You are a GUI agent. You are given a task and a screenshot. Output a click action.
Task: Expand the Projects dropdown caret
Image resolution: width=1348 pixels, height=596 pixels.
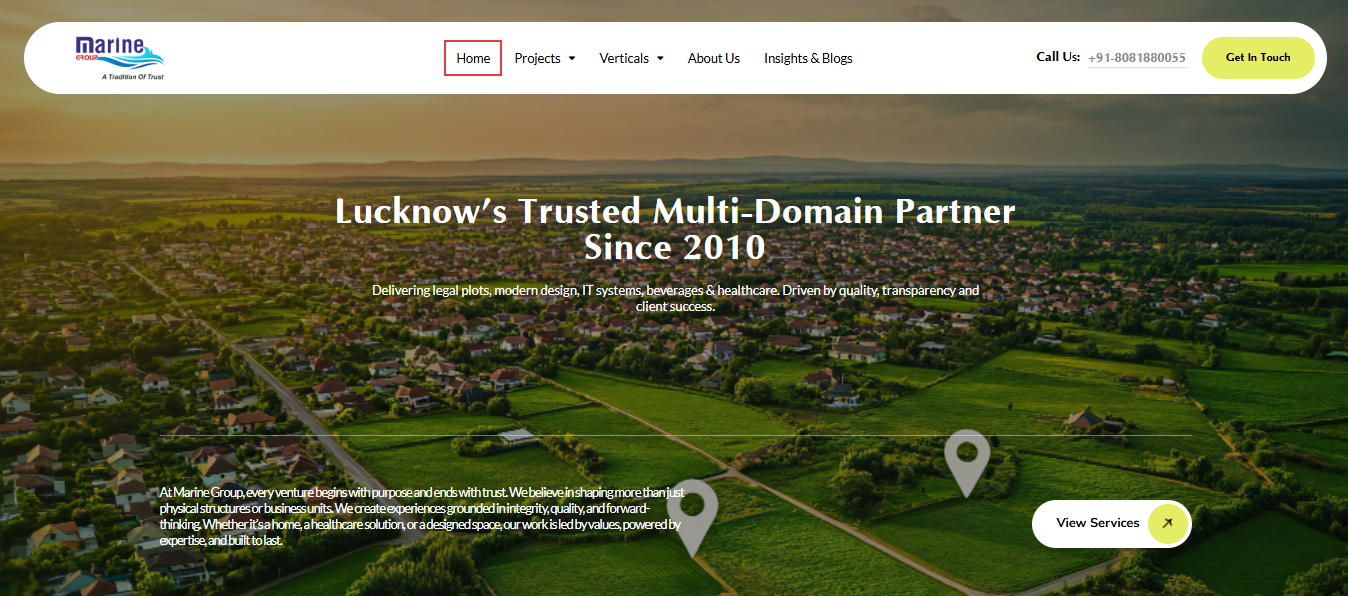pyautogui.click(x=572, y=59)
